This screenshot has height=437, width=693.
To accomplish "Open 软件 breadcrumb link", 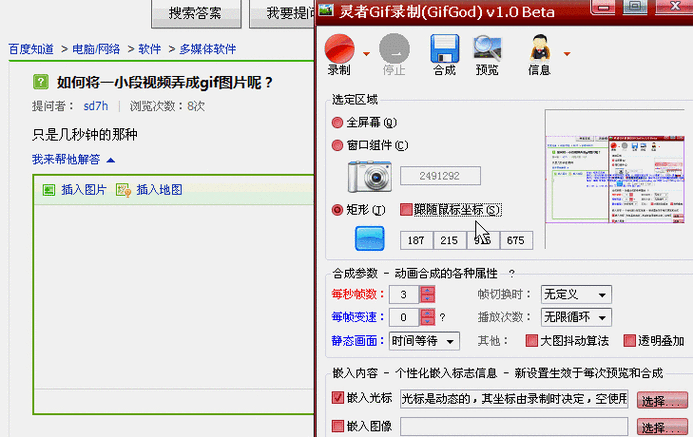I will (149, 49).
